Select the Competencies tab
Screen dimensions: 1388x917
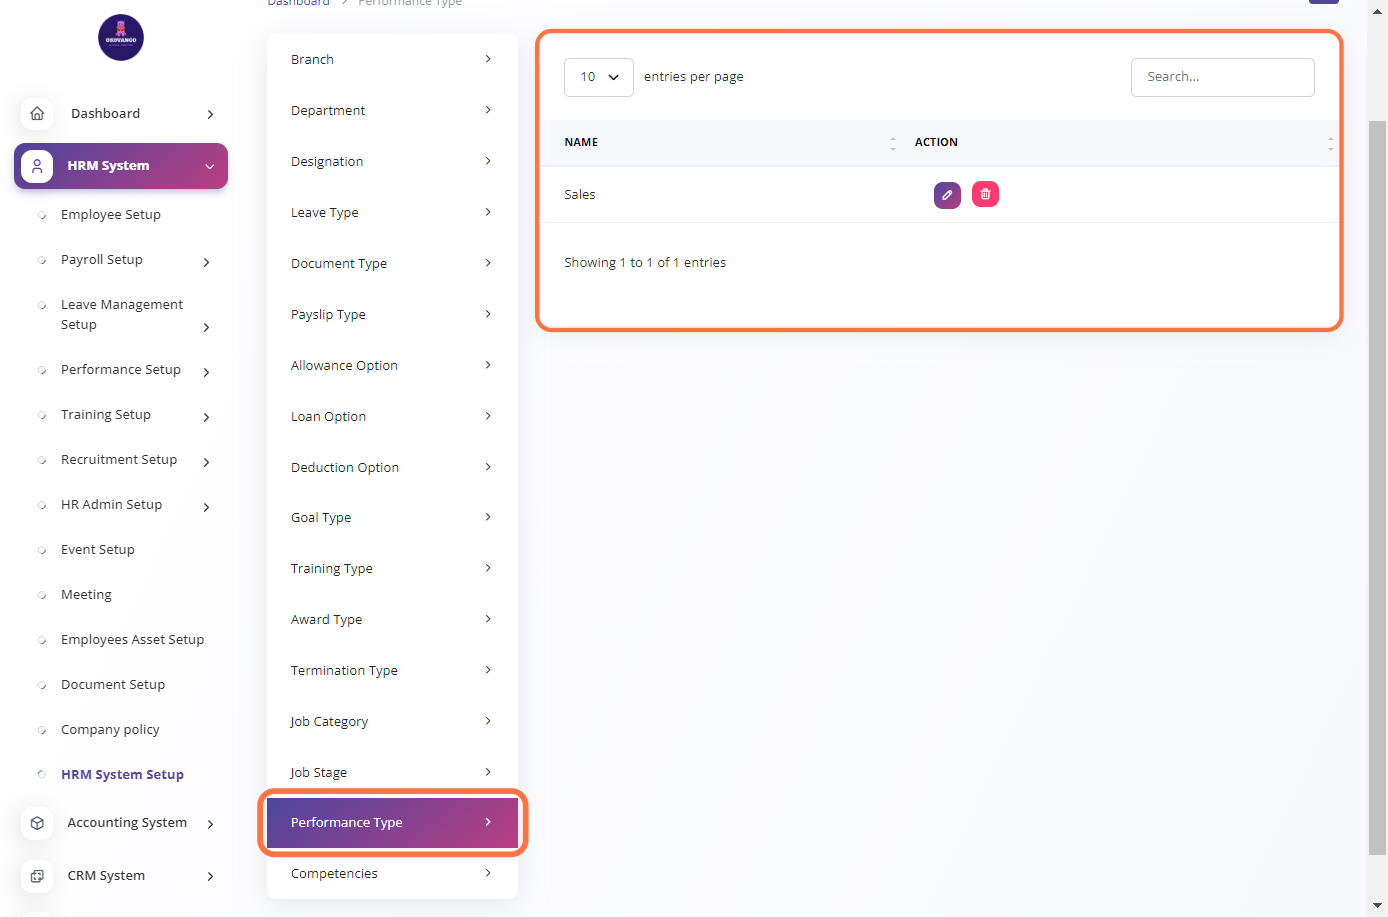coord(392,874)
